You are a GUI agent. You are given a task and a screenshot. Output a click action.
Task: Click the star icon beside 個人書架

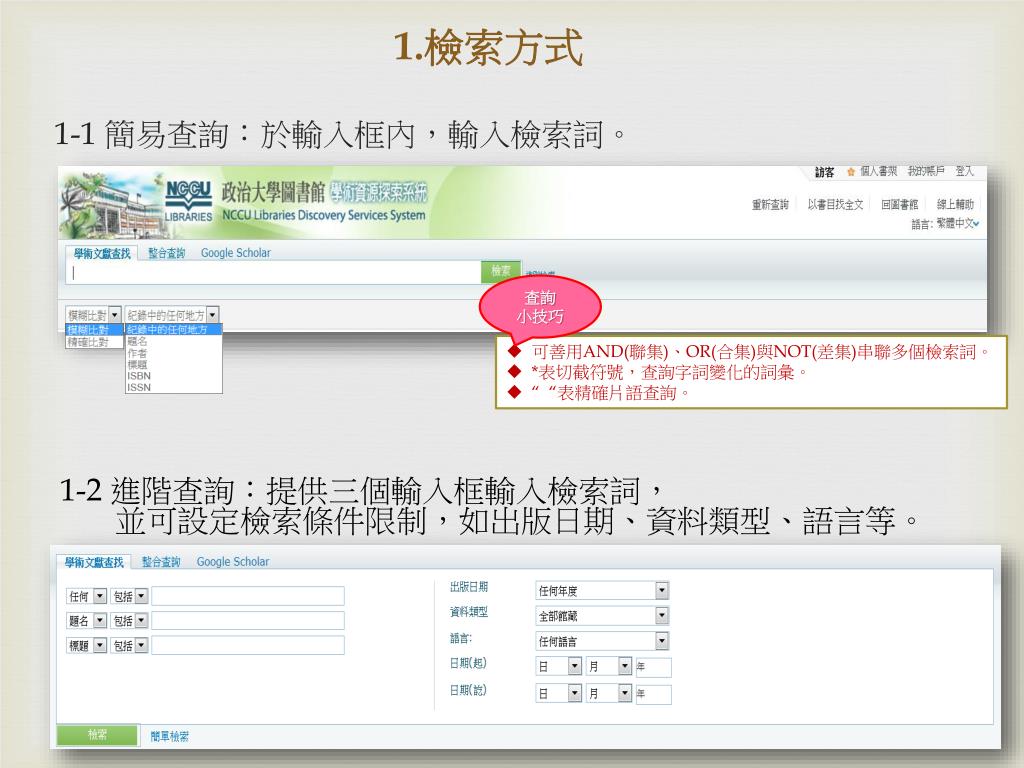(851, 172)
